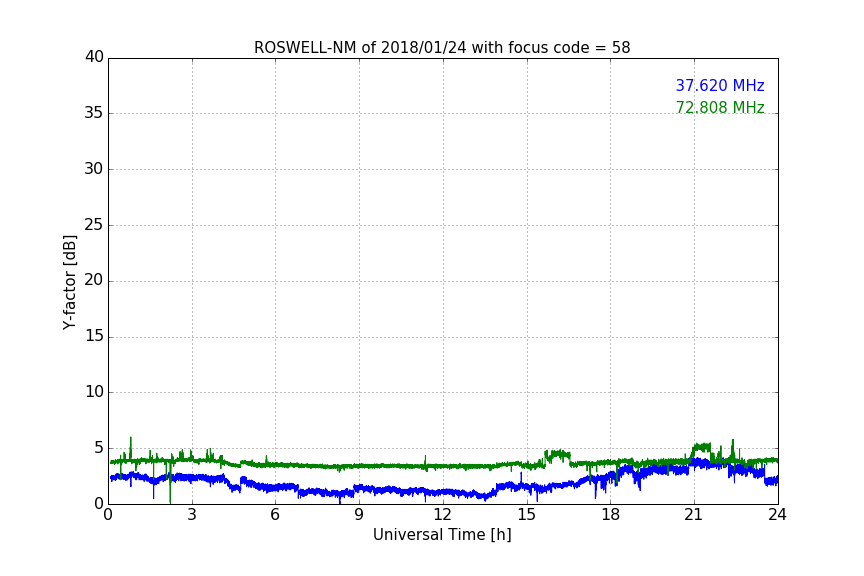Viewport: 864px width, 576px height.
Task: Click the blue curve minimum near hour 13.5
Action: (x=485, y=498)
